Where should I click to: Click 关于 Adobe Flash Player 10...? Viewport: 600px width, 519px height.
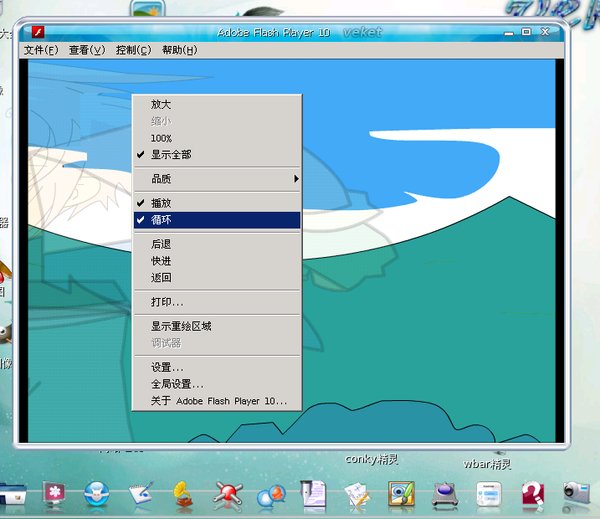click(219, 401)
